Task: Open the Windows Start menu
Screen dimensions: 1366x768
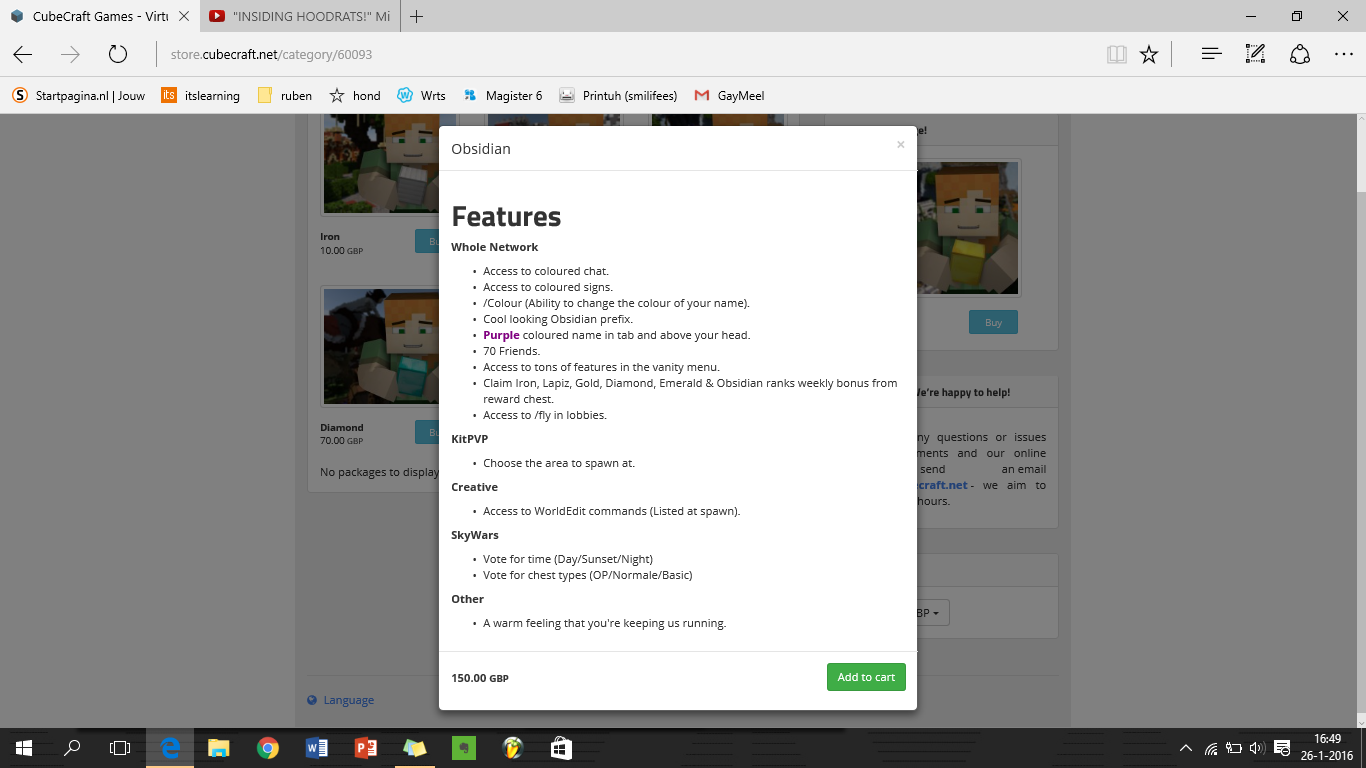Action: point(23,748)
